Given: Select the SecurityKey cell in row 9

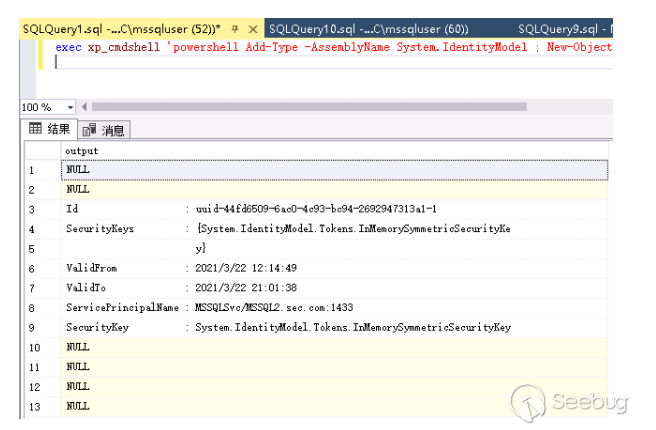Looking at the screenshot, I should tap(334, 328).
